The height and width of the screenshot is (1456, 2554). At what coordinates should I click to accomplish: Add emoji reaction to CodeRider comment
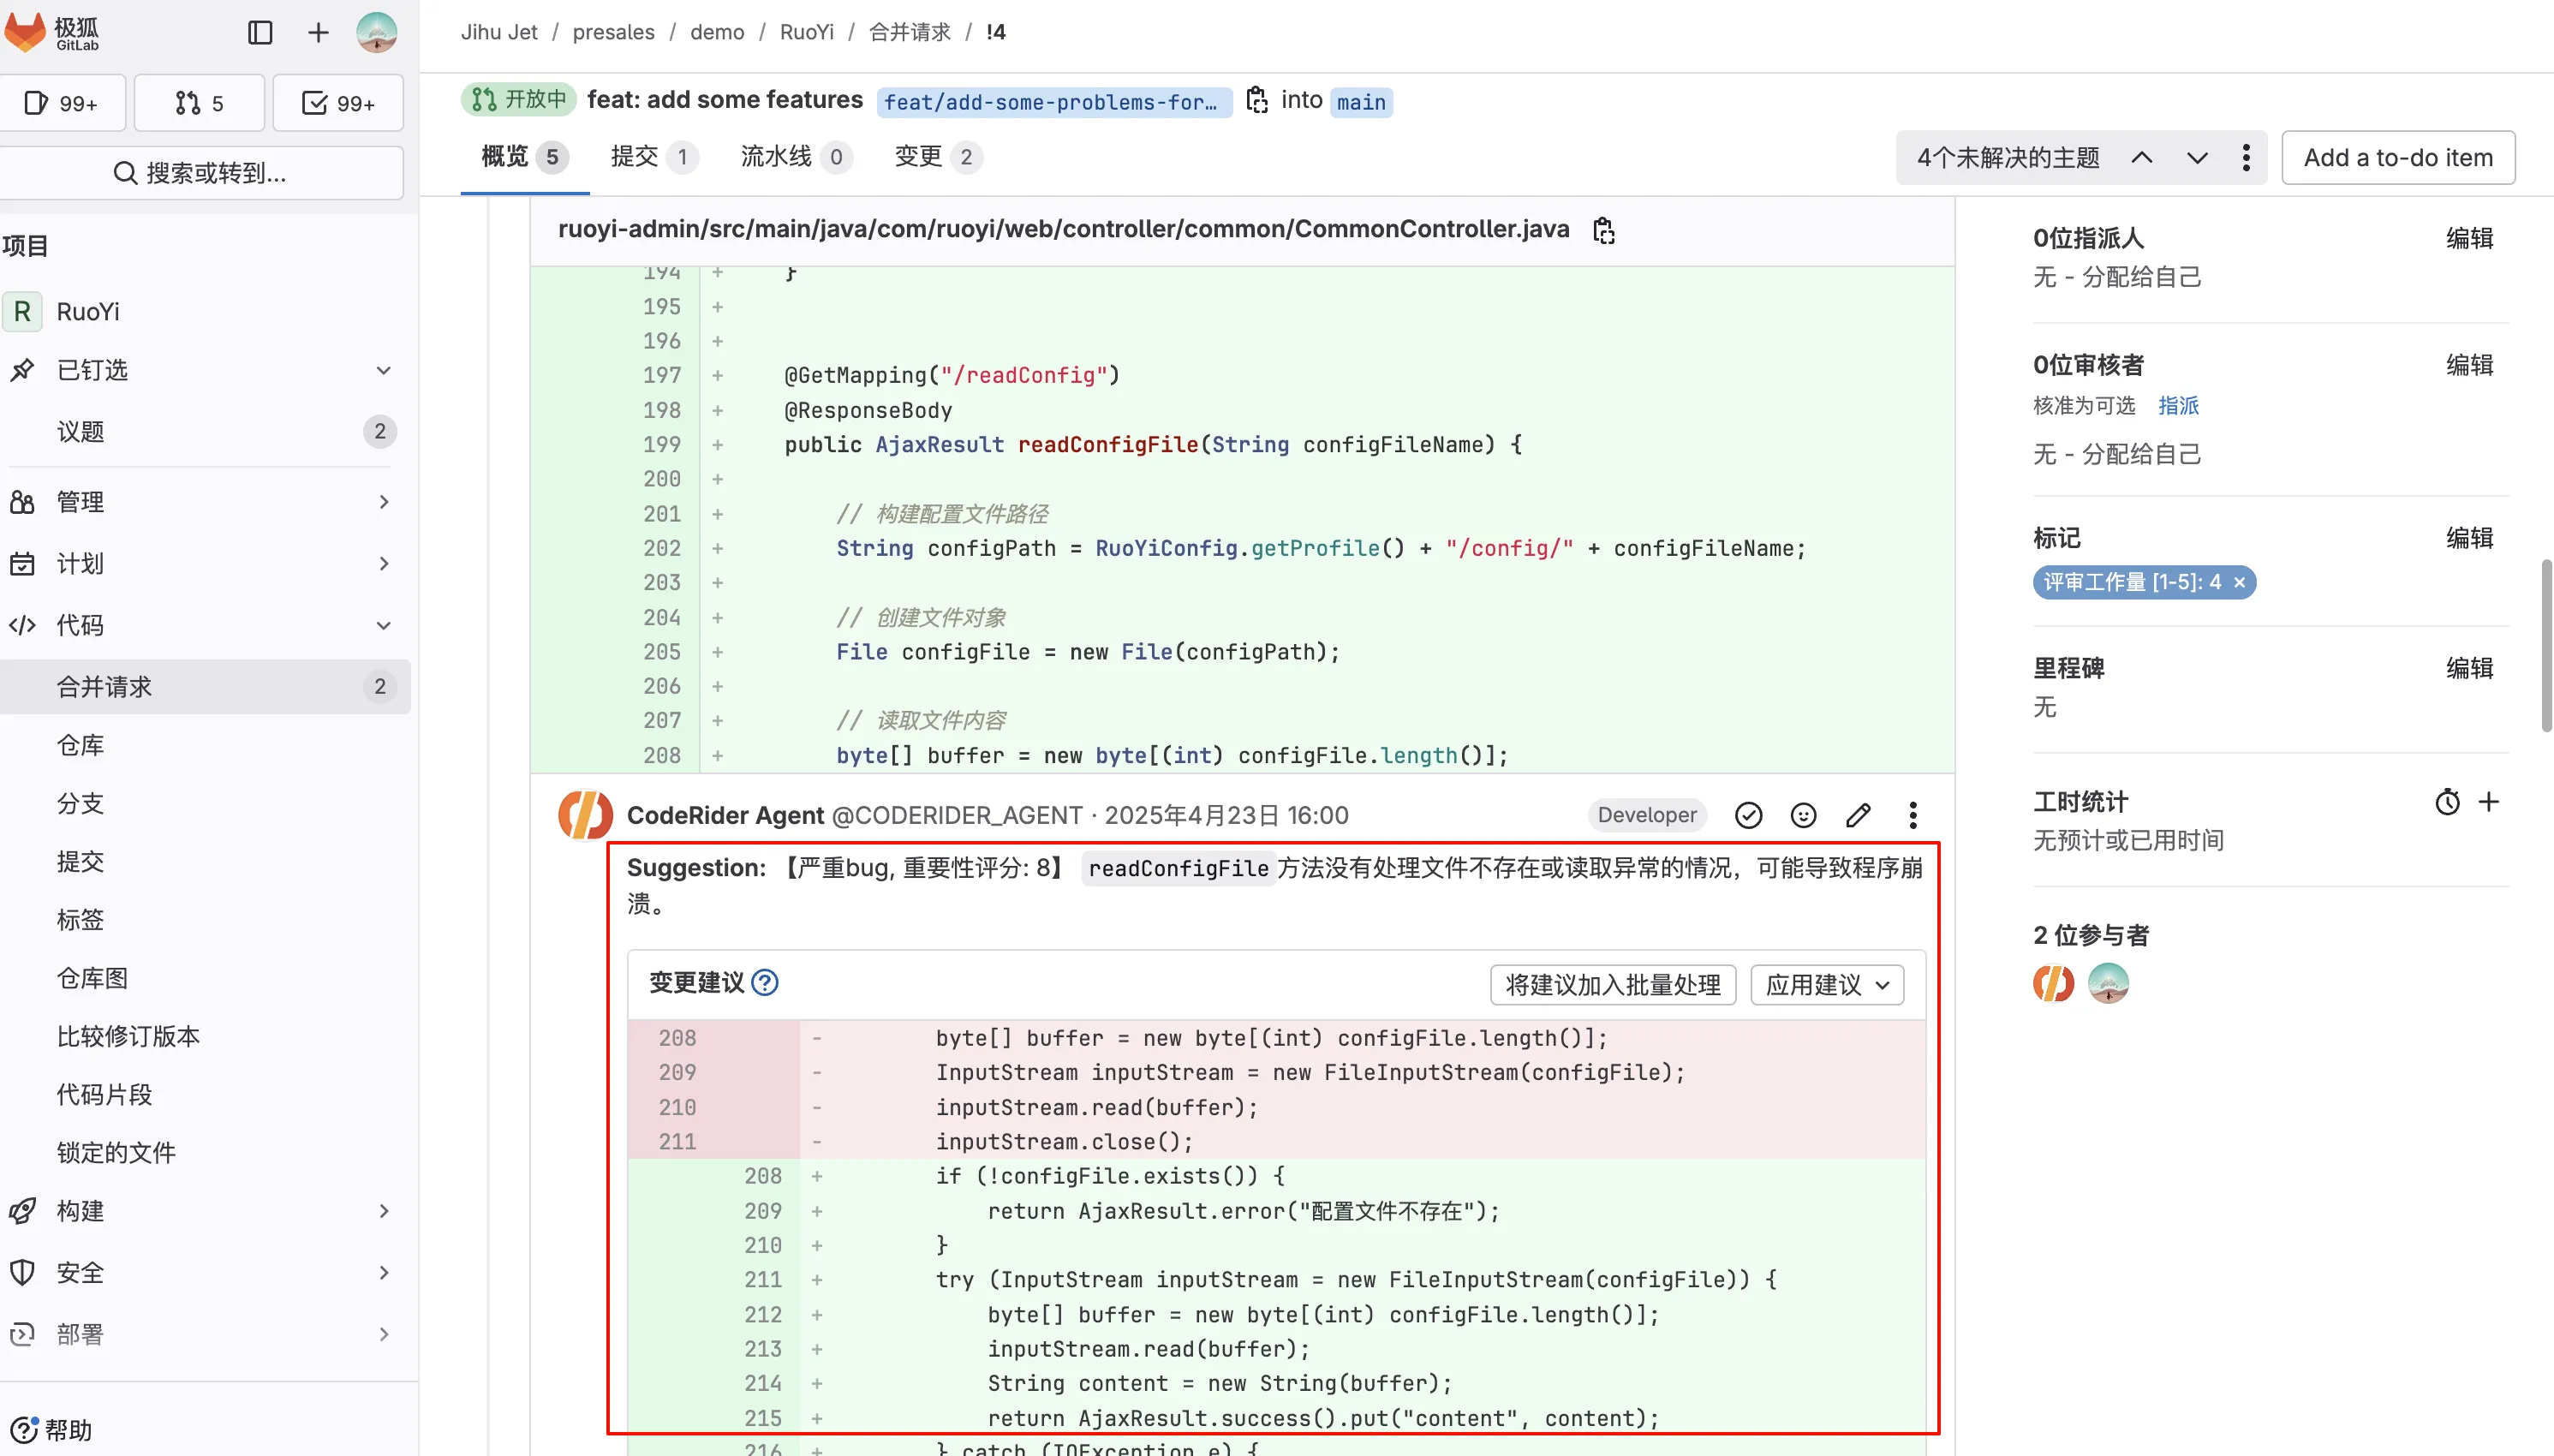[1803, 815]
